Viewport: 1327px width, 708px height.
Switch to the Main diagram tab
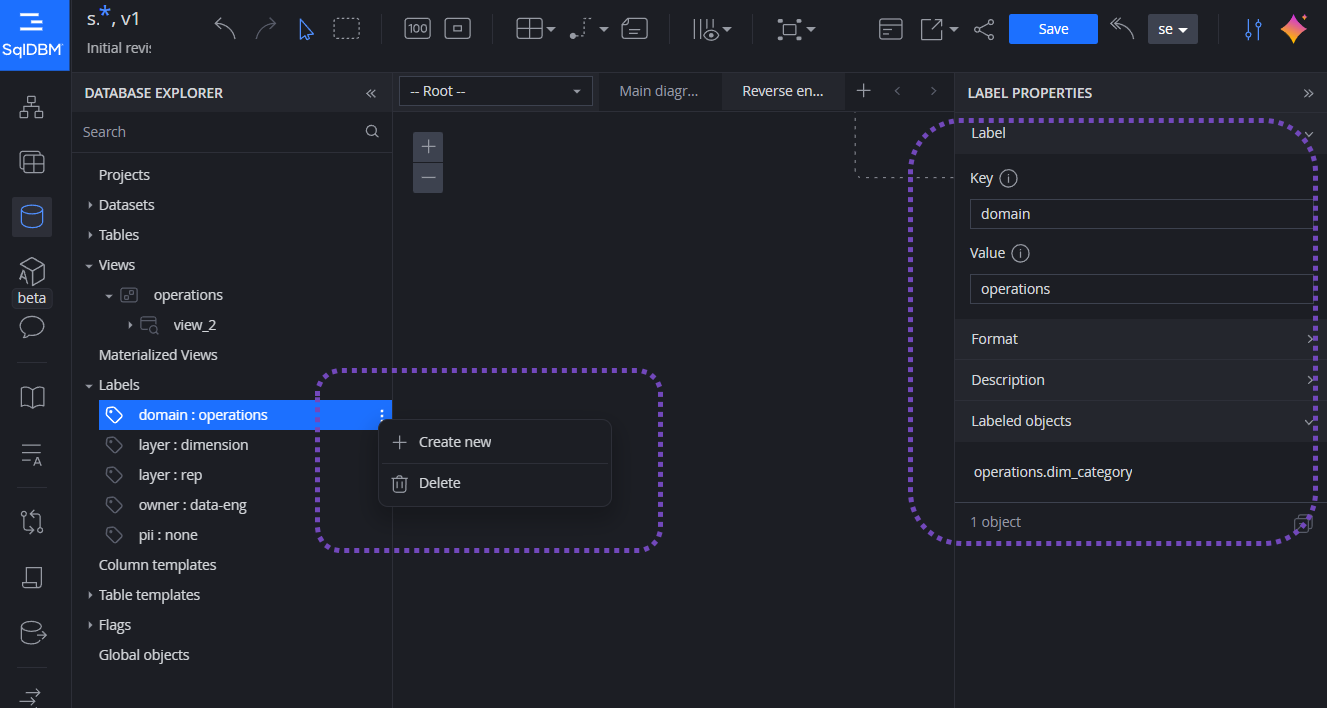(658, 91)
